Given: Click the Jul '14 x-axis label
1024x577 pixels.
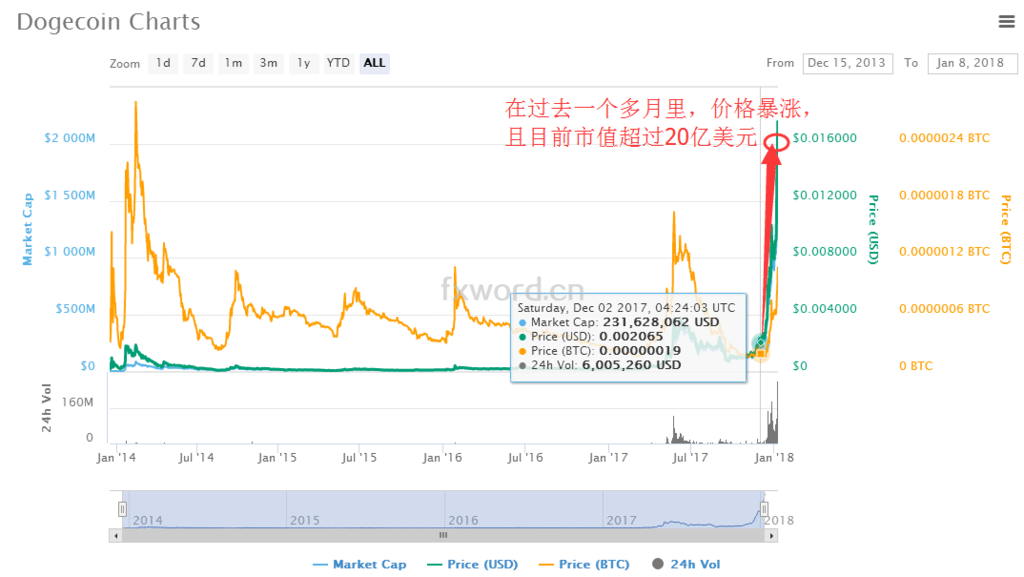Looking at the screenshot, I should (x=197, y=458).
